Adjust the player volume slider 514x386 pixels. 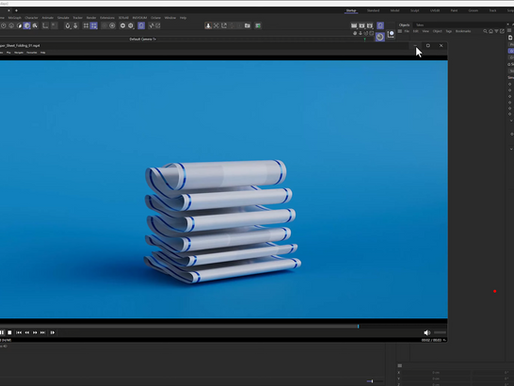(x=440, y=332)
